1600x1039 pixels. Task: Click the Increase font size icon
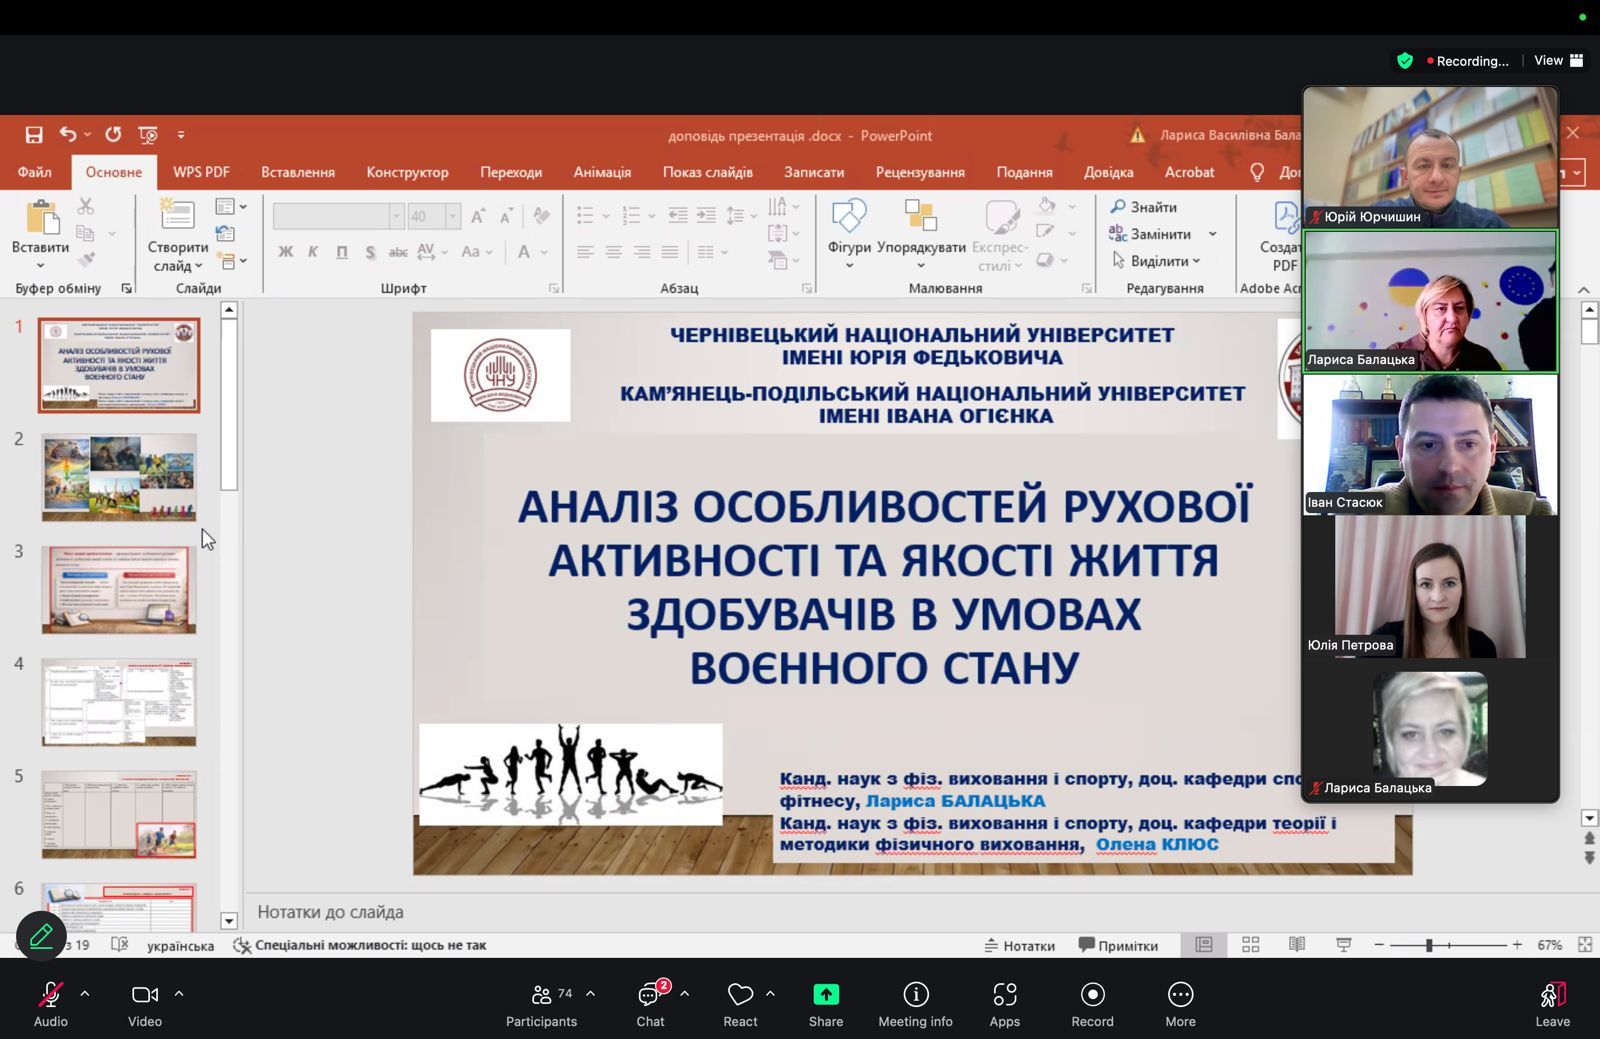479,216
